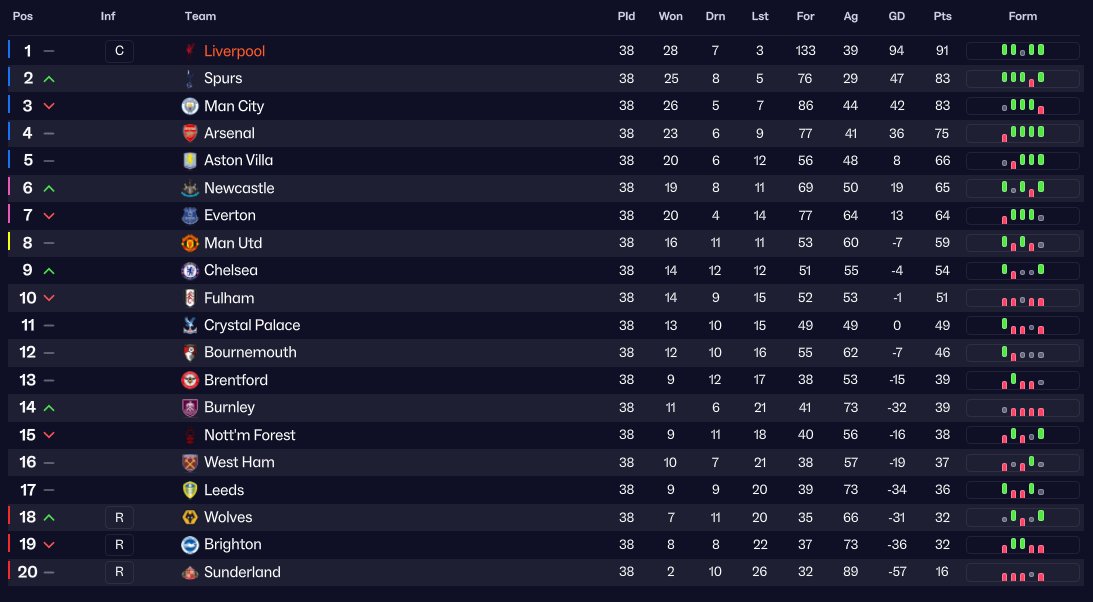Image resolution: width=1093 pixels, height=602 pixels.
Task: Sort table by the GD column header
Action: 896,16
